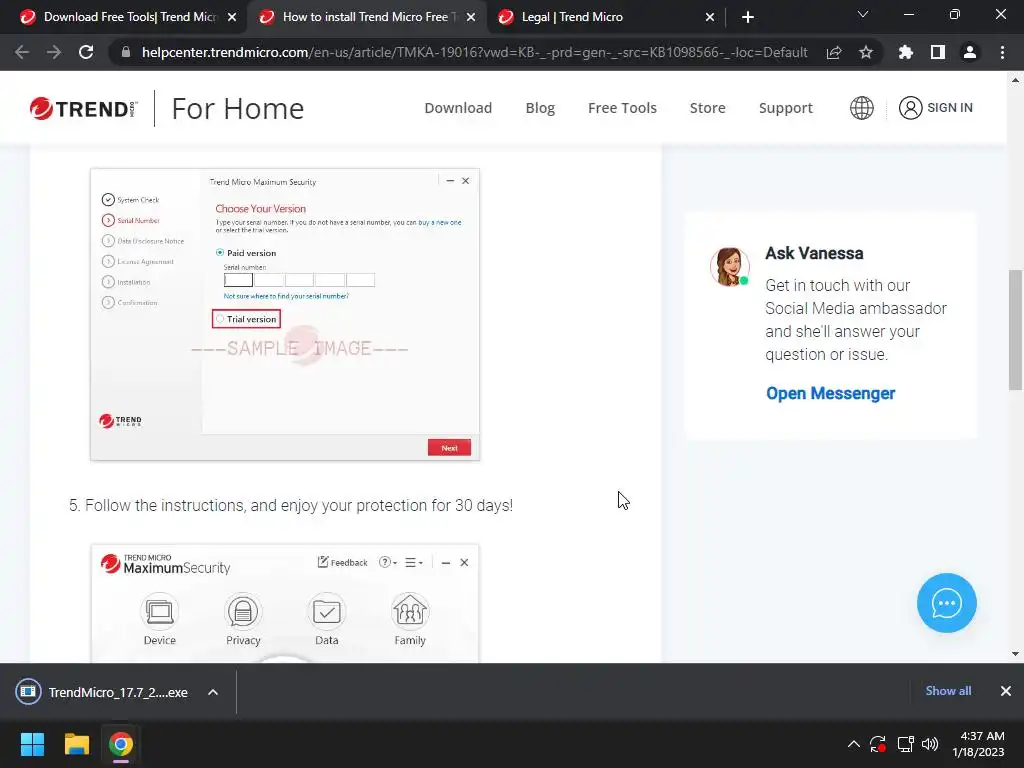
Task: Reload the current page
Action: click(86, 52)
